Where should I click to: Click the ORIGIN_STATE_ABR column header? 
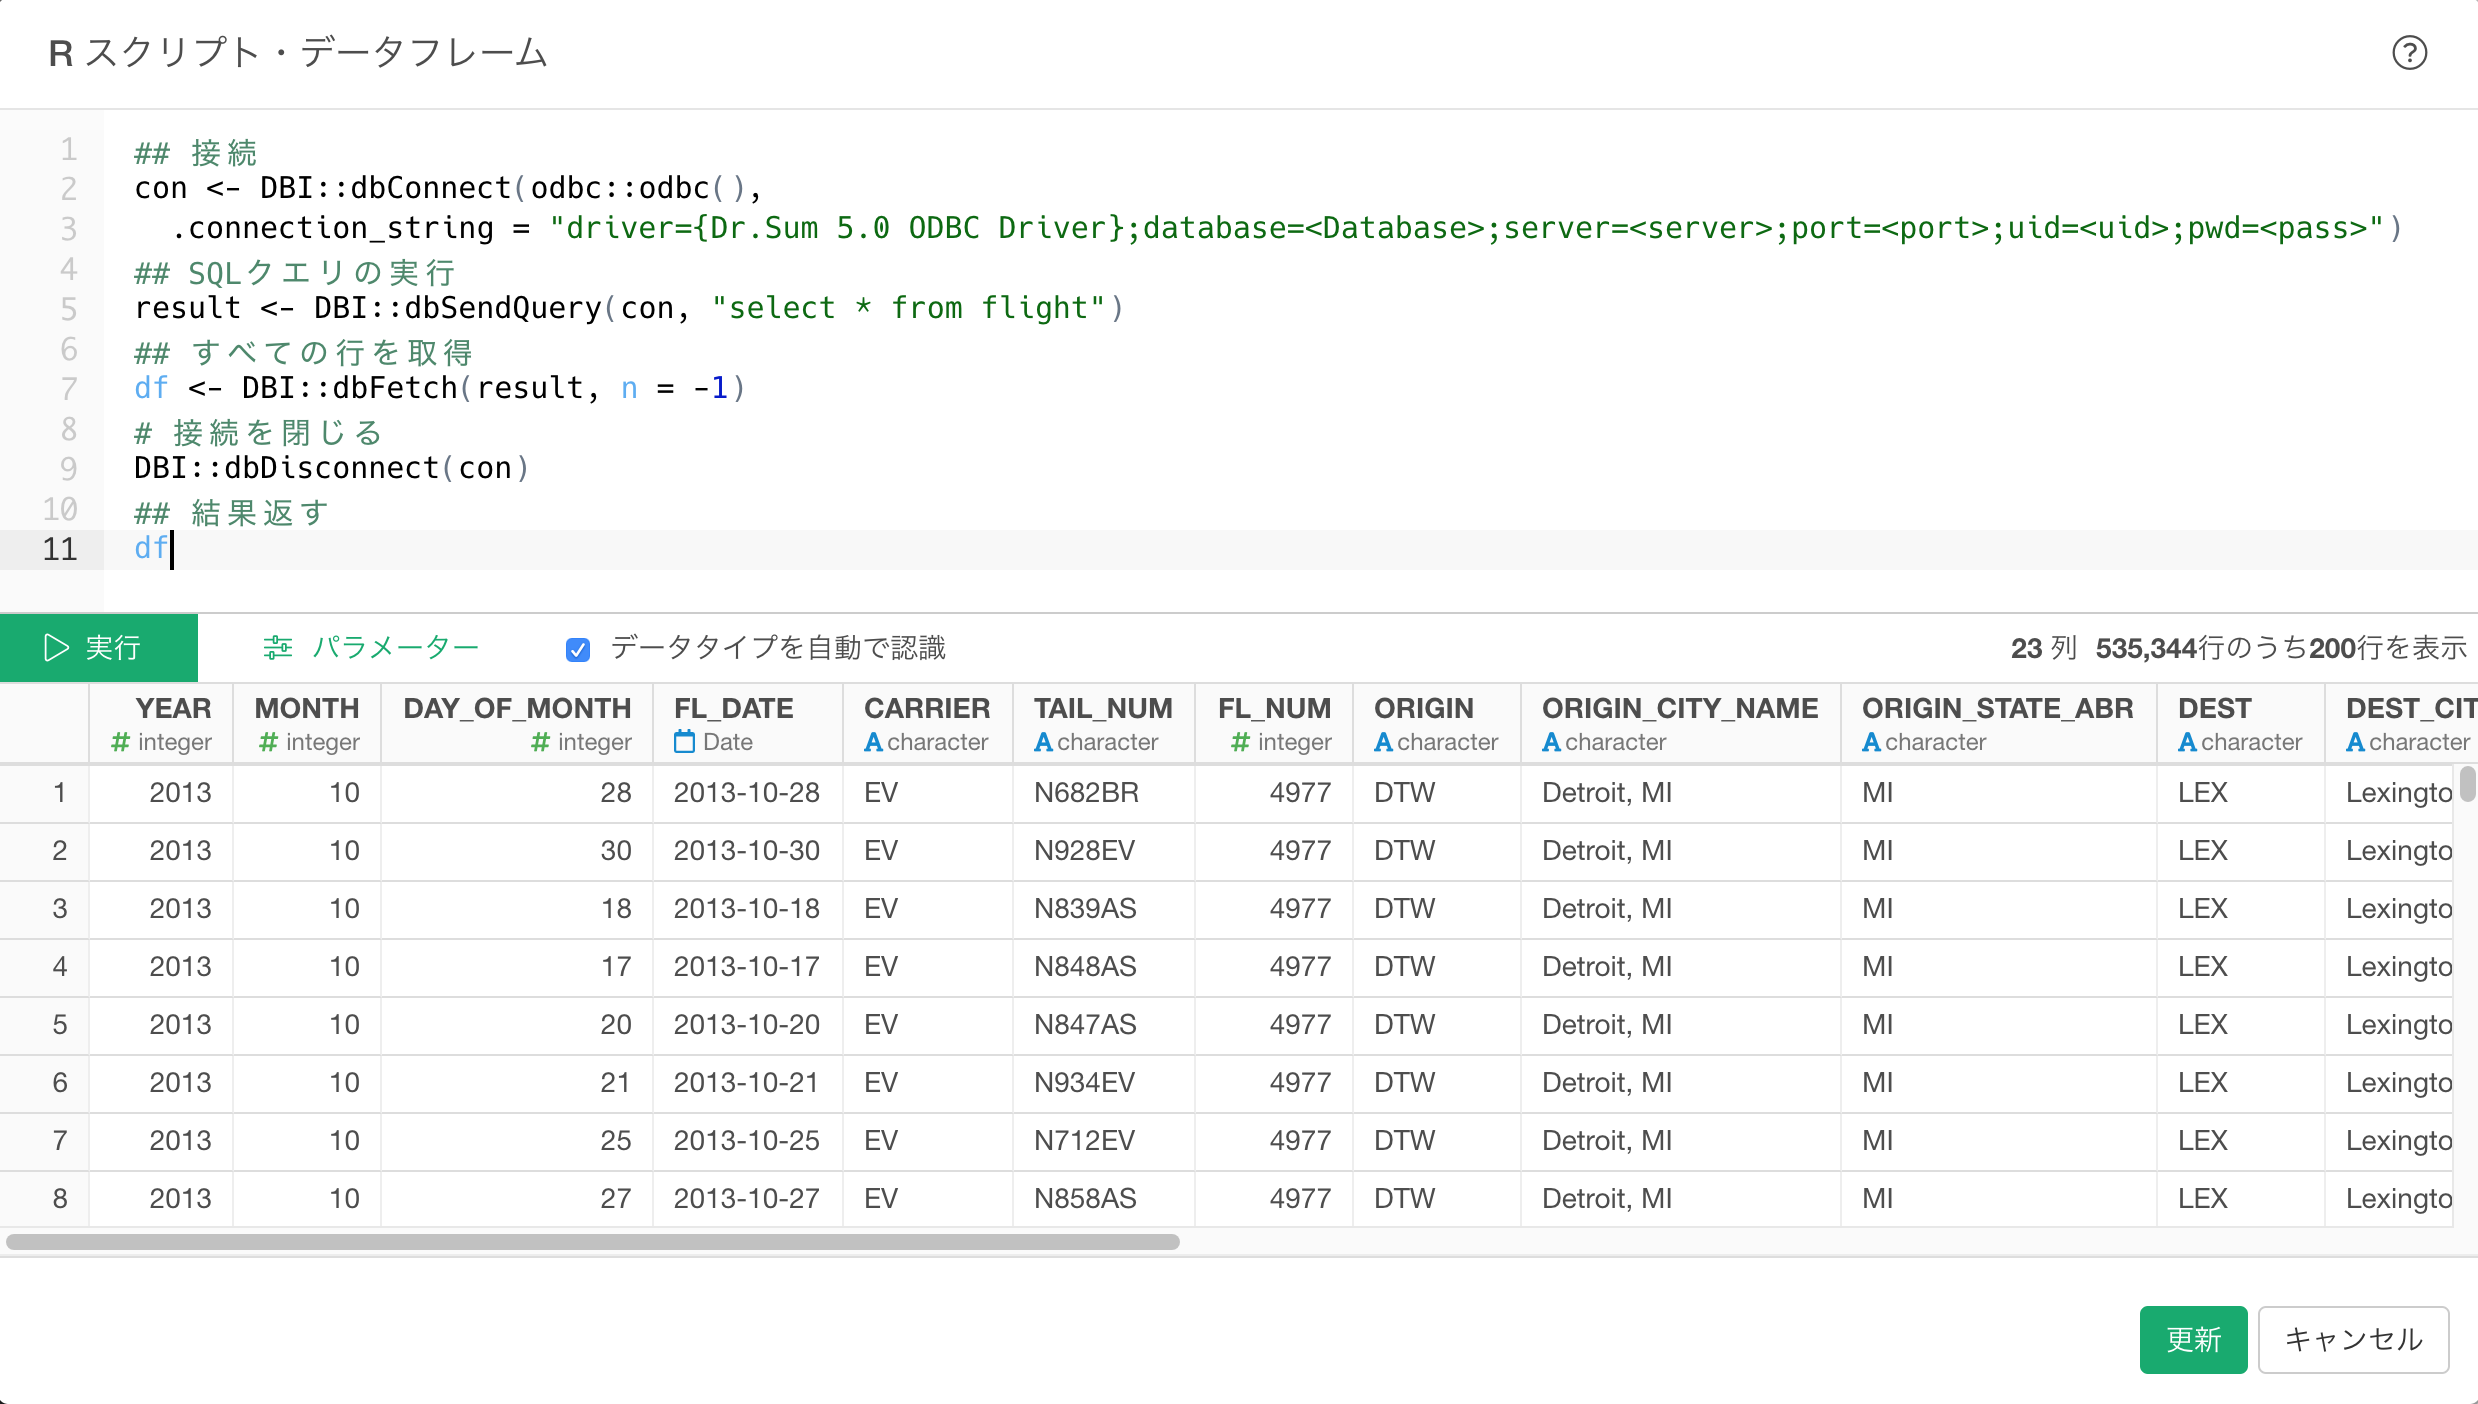[1999, 724]
